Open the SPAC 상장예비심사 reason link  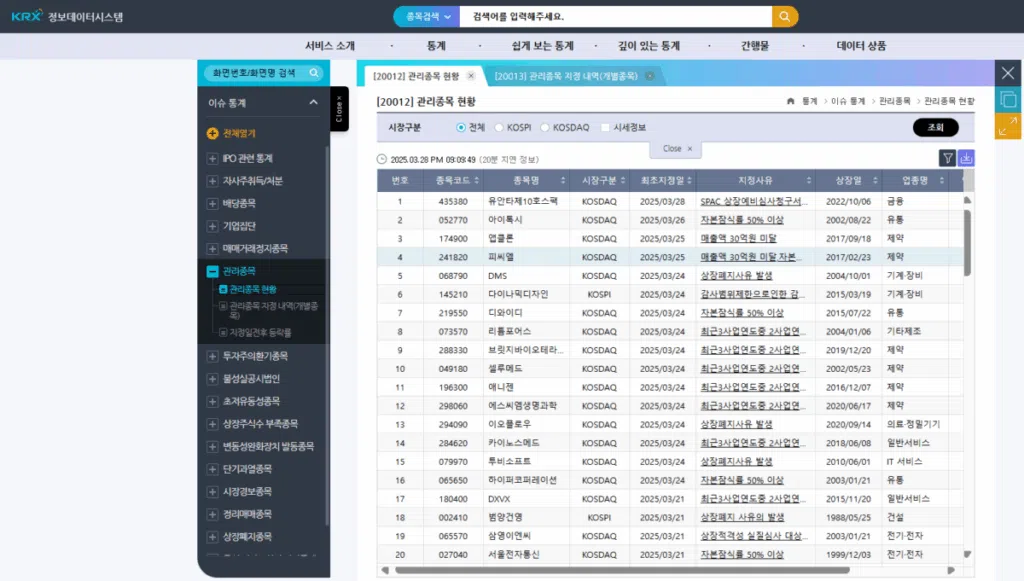(x=751, y=201)
